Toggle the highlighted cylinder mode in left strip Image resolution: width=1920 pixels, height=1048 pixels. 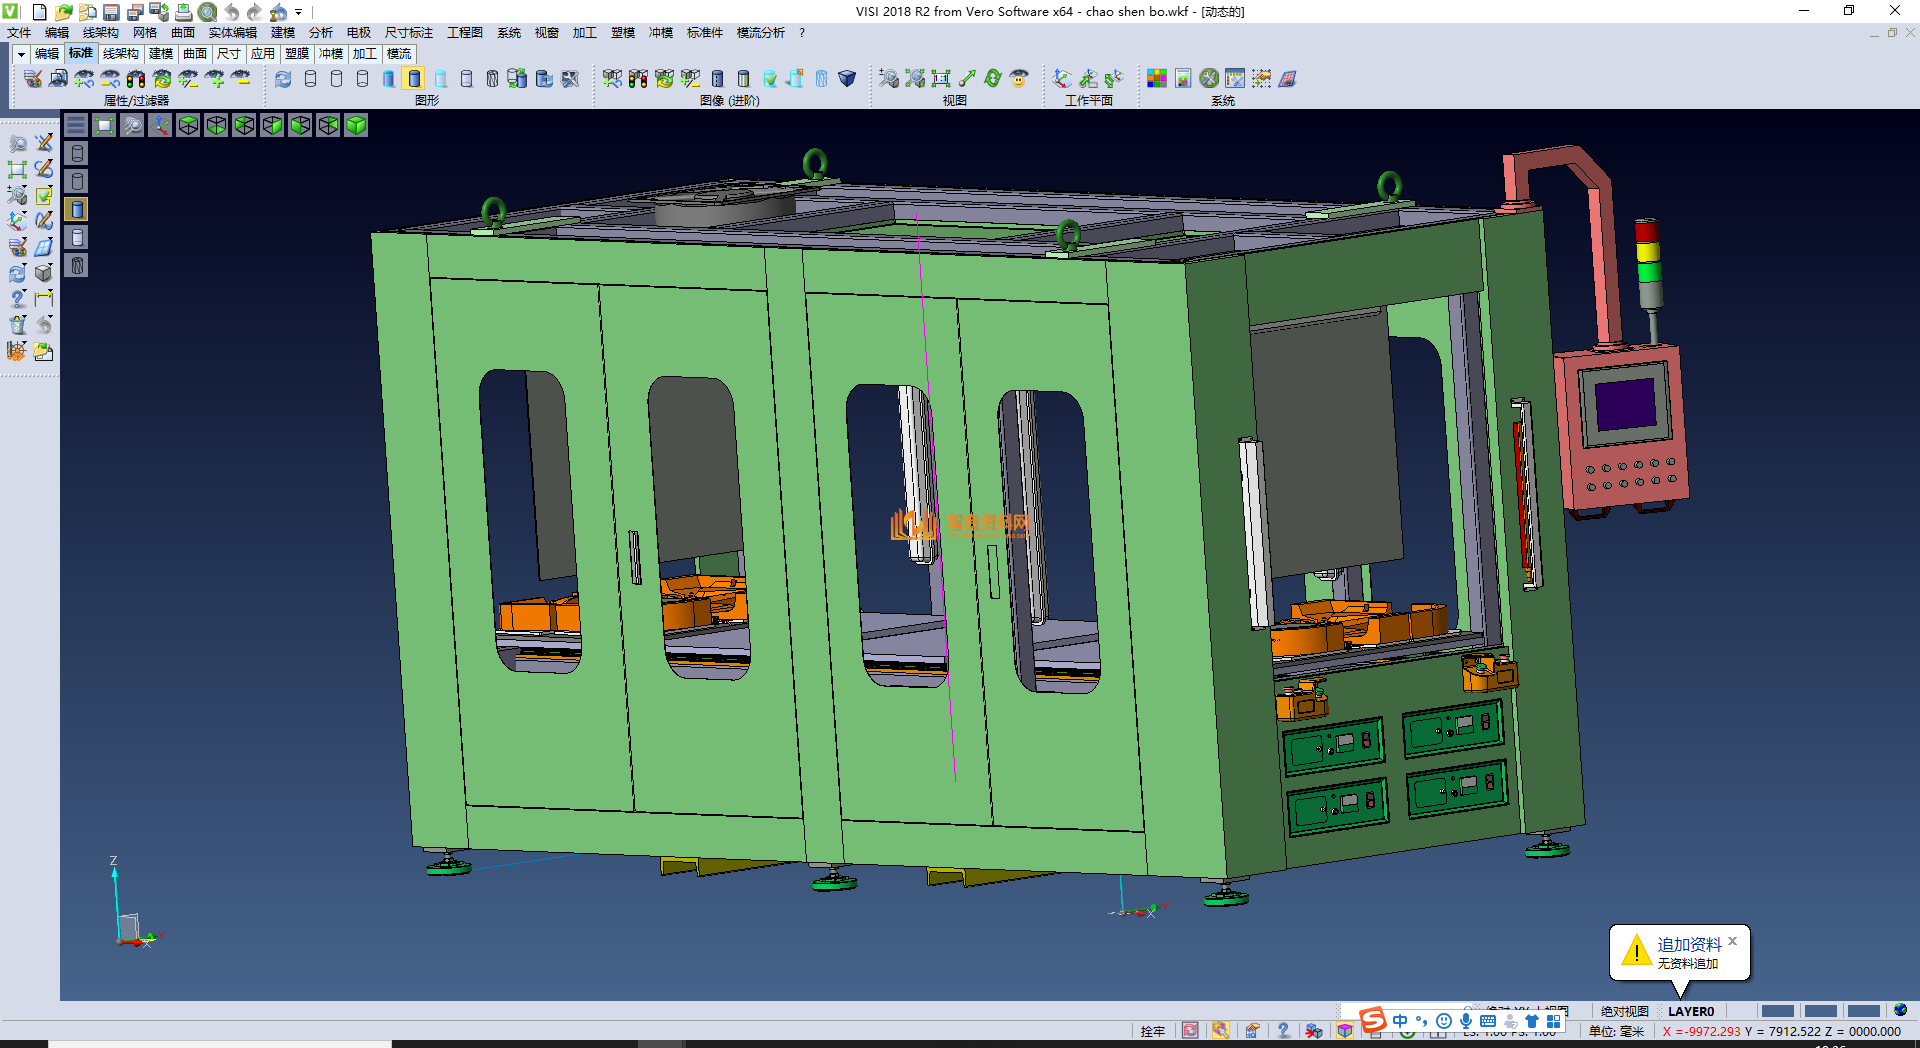coord(77,209)
